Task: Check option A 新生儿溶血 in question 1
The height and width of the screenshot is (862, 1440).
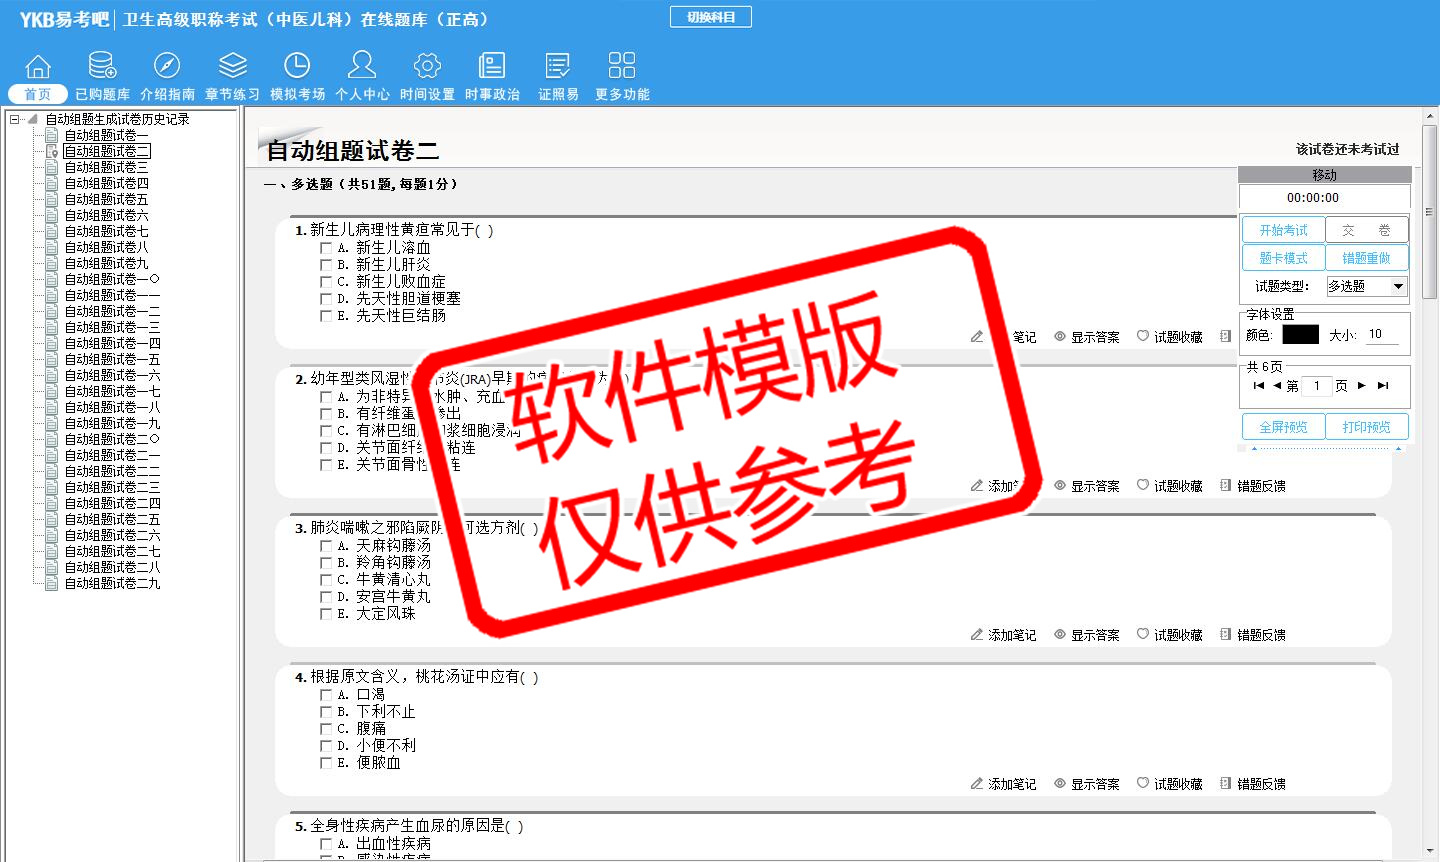Action: click(x=326, y=248)
